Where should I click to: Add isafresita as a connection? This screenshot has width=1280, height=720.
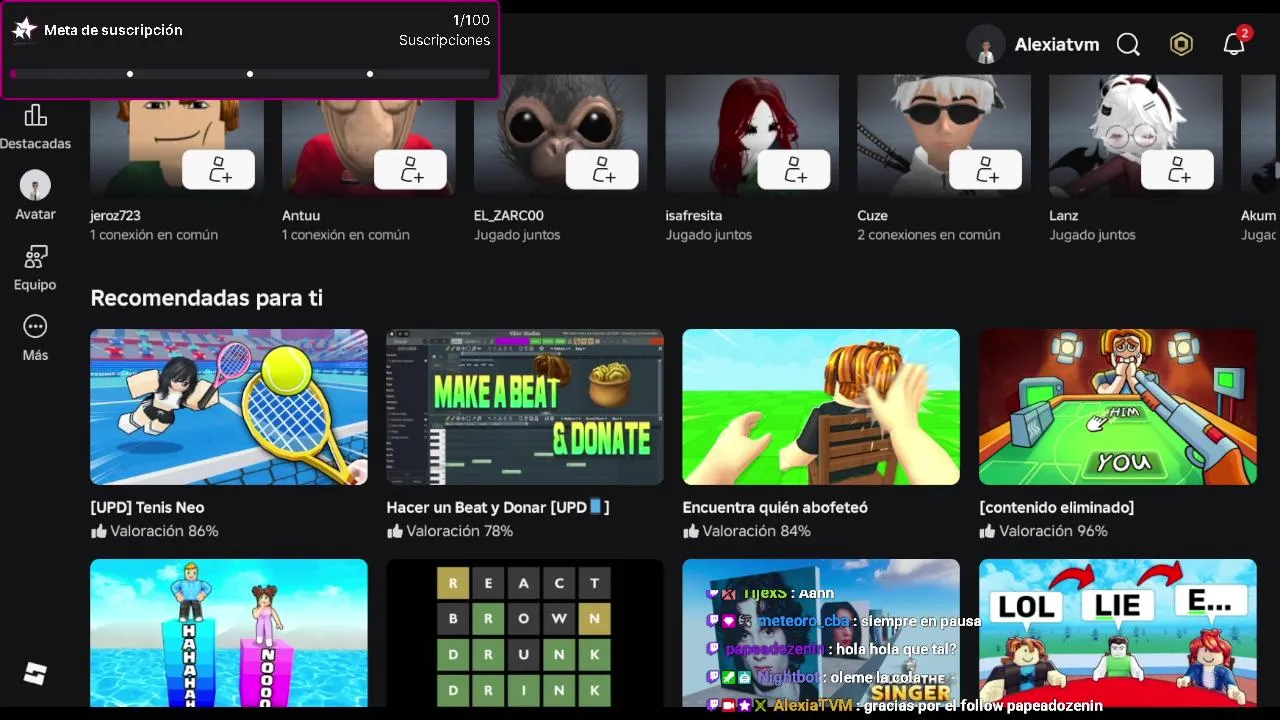click(x=794, y=170)
